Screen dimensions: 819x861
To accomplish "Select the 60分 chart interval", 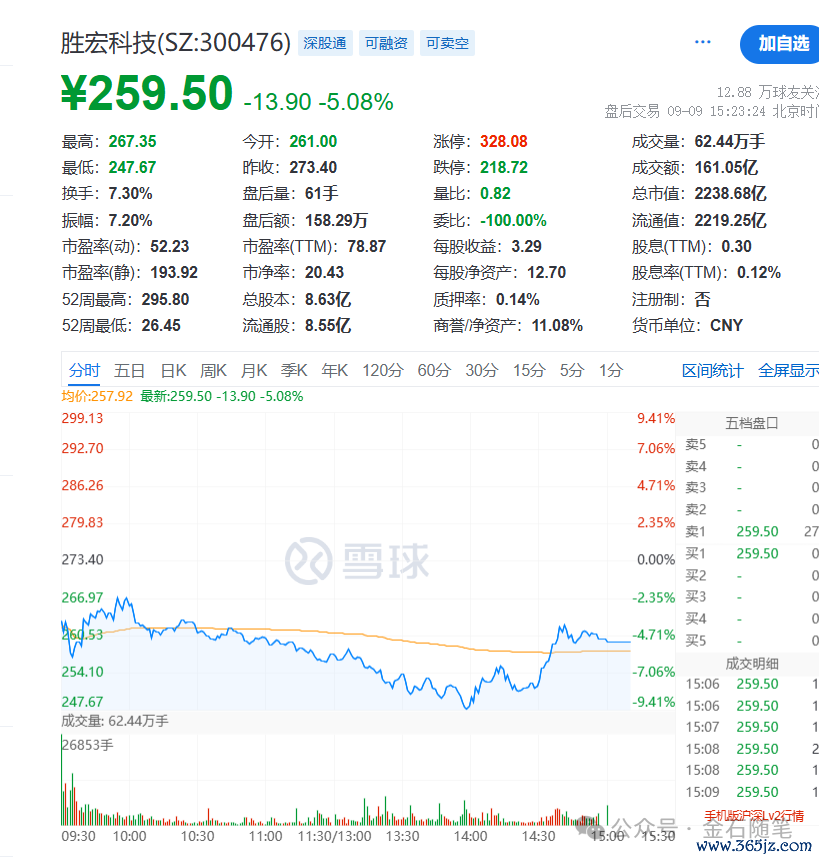I will [434, 371].
